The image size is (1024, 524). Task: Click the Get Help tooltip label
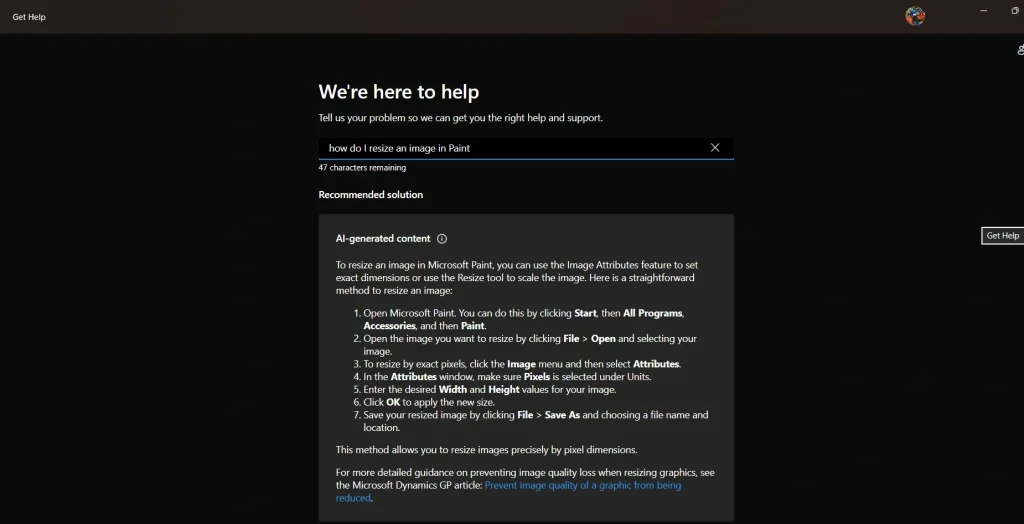click(1002, 236)
